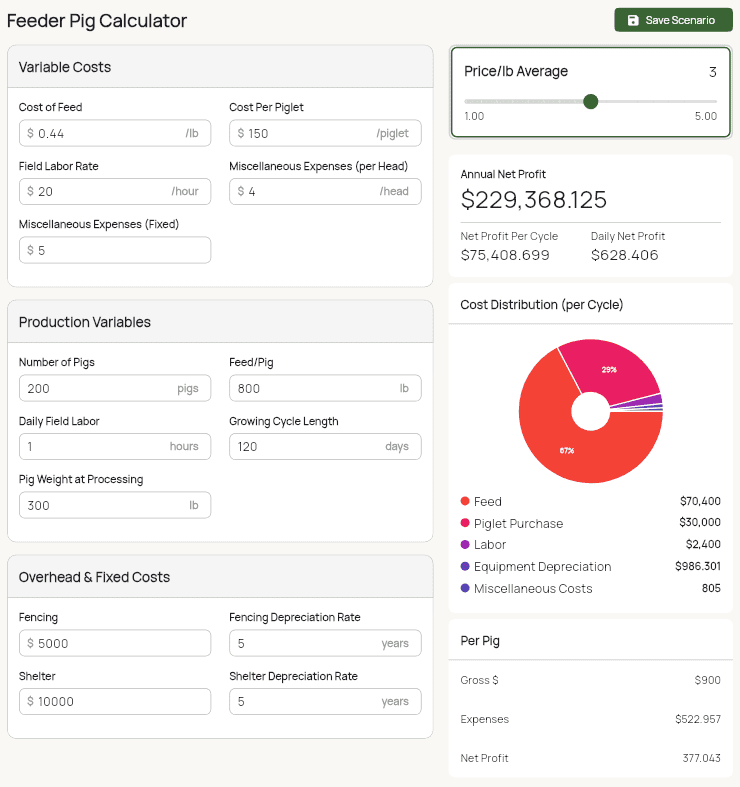This screenshot has width=740, height=787.
Task: Click the Price/lb Average slider handle
Action: 590,101
